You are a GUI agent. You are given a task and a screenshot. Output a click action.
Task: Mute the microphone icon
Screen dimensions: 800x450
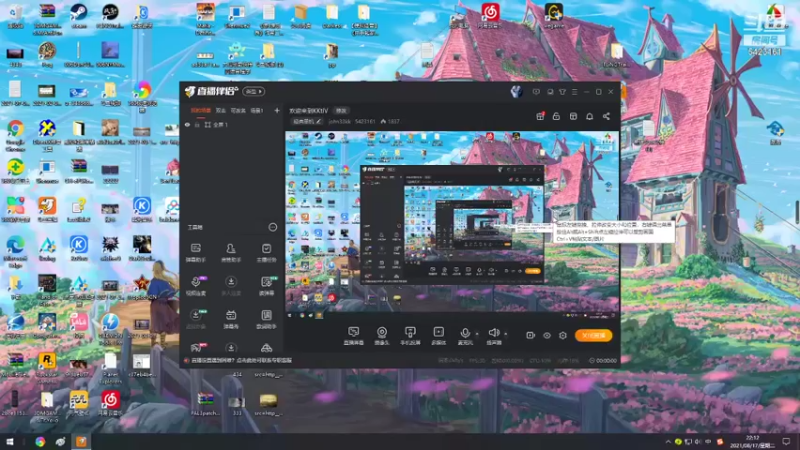[x=465, y=333]
